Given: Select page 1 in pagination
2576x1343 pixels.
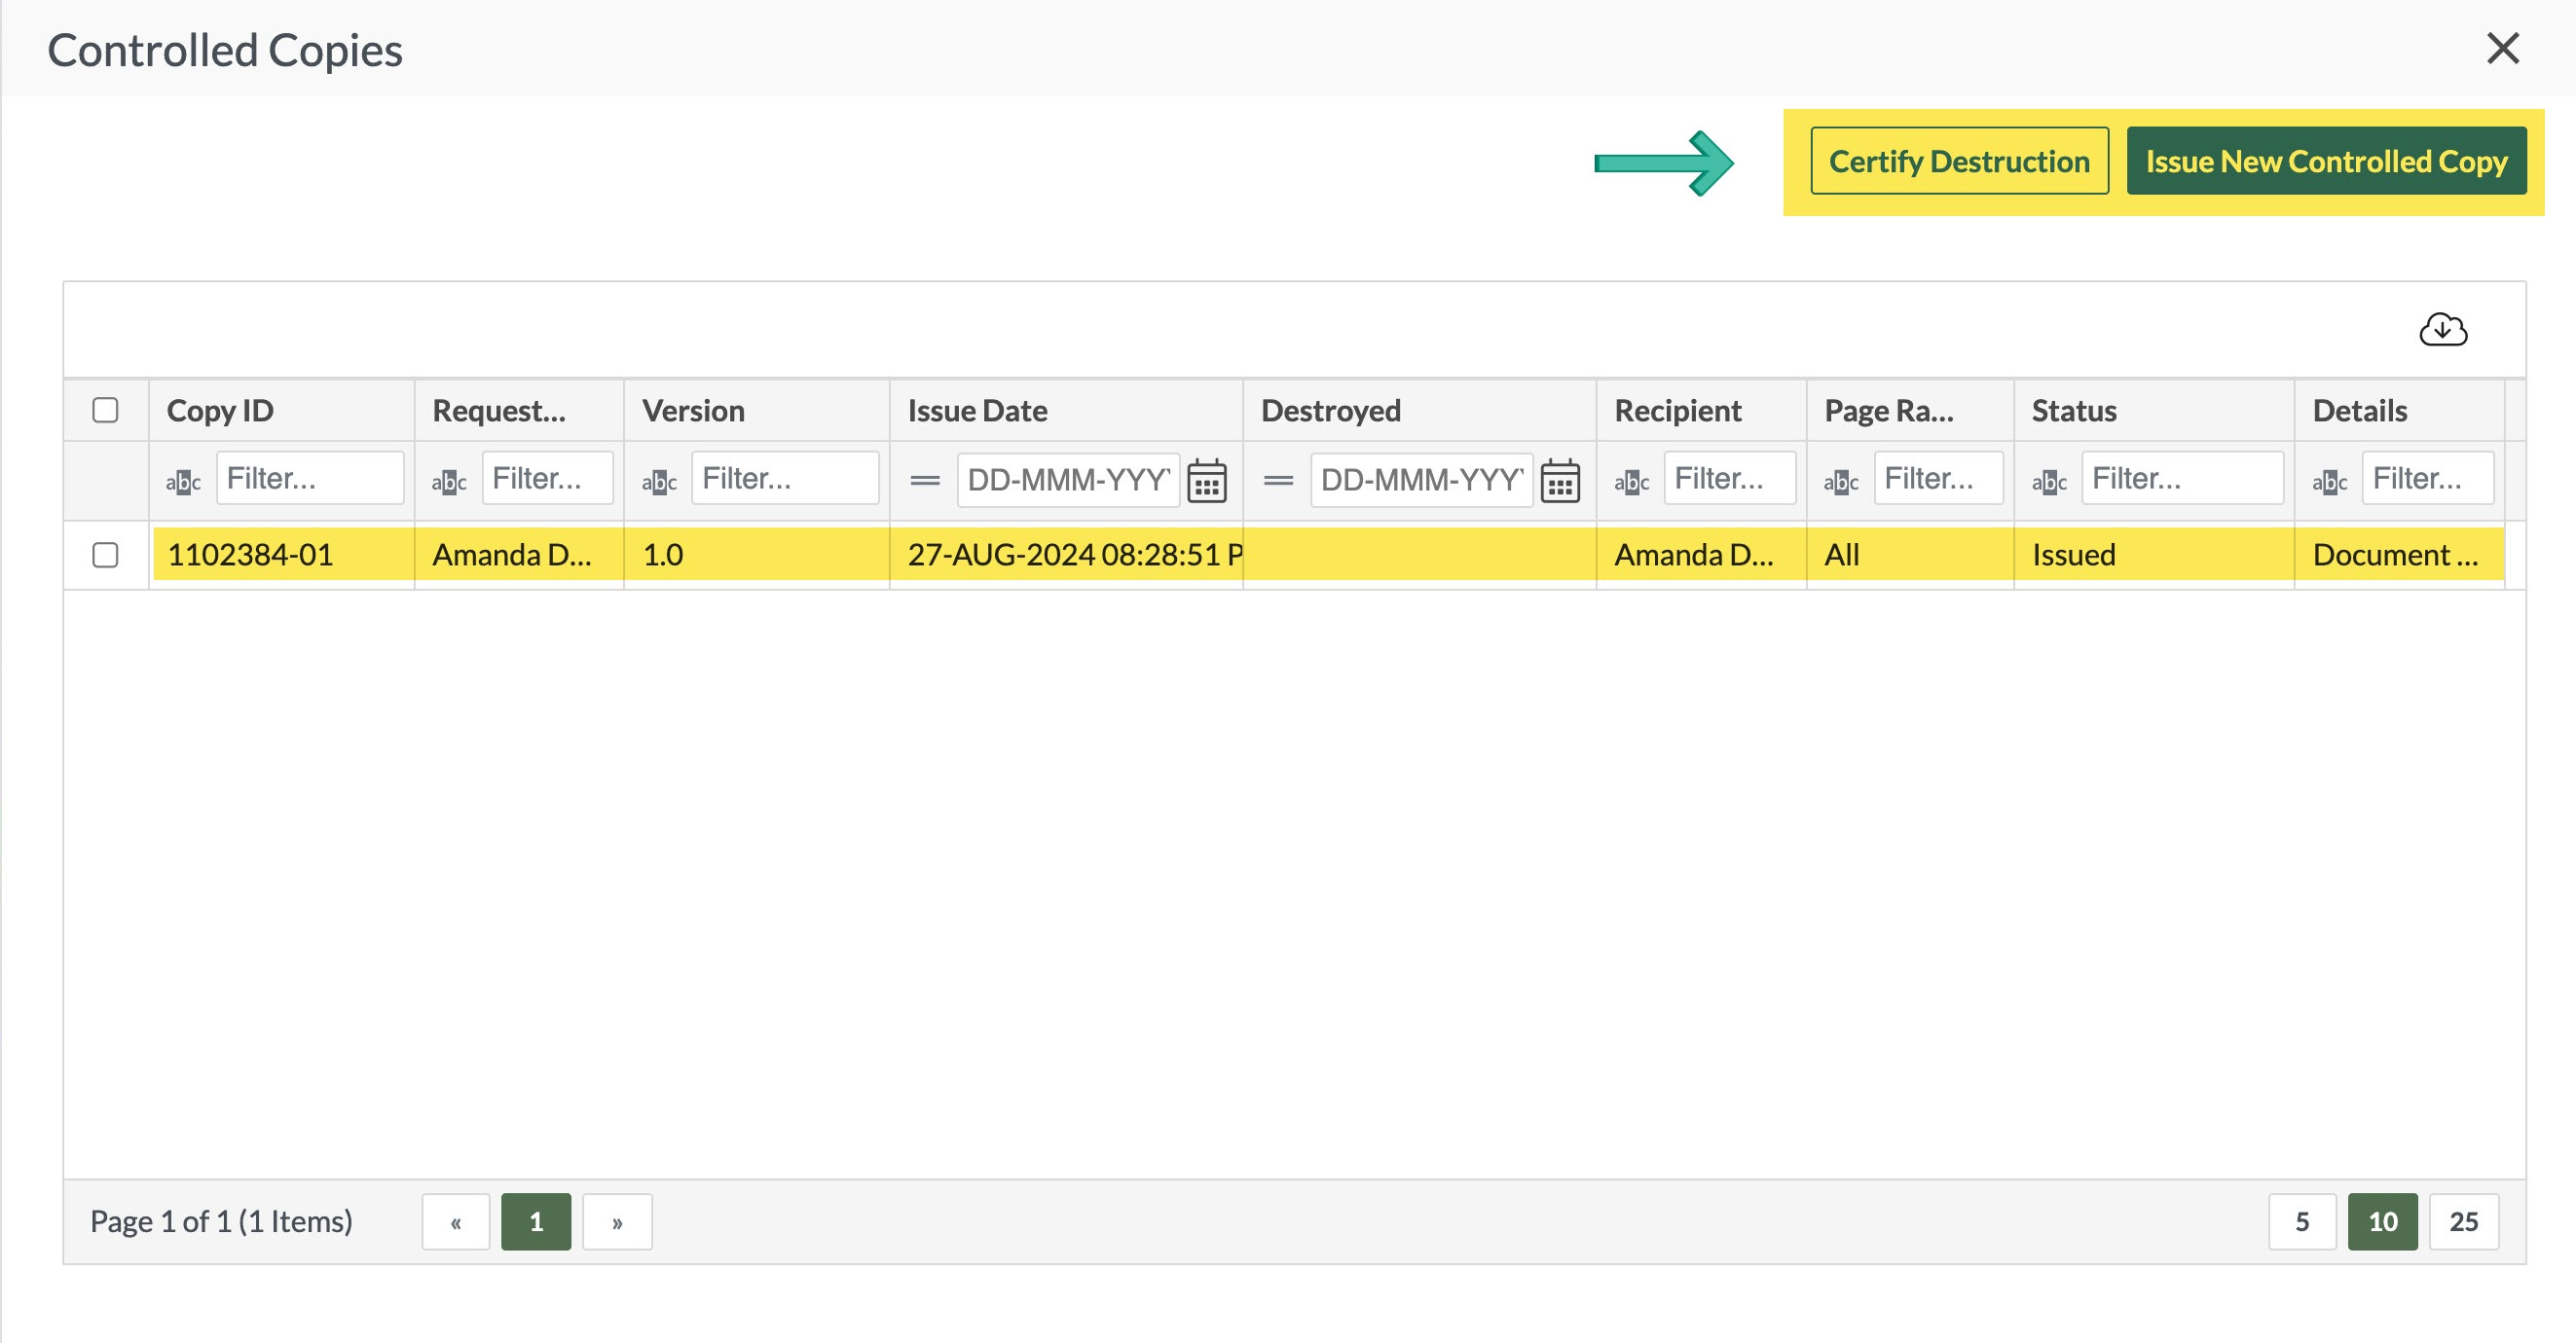Looking at the screenshot, I should coord(536,1221).
